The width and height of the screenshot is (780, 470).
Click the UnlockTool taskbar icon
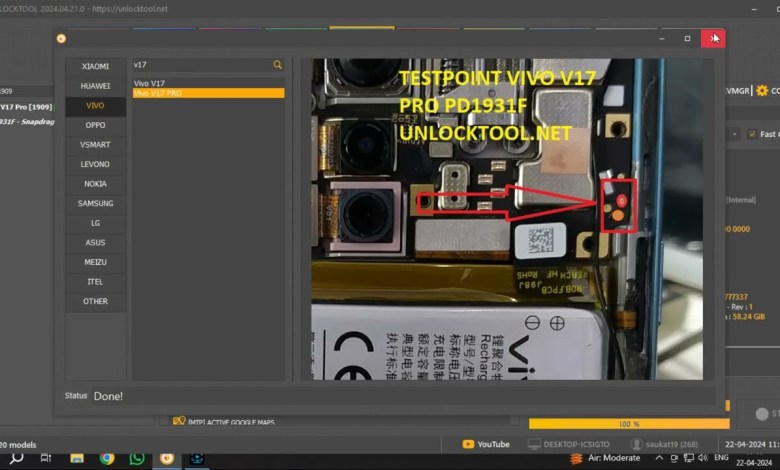pyautogui.click(x=167, y=458)
